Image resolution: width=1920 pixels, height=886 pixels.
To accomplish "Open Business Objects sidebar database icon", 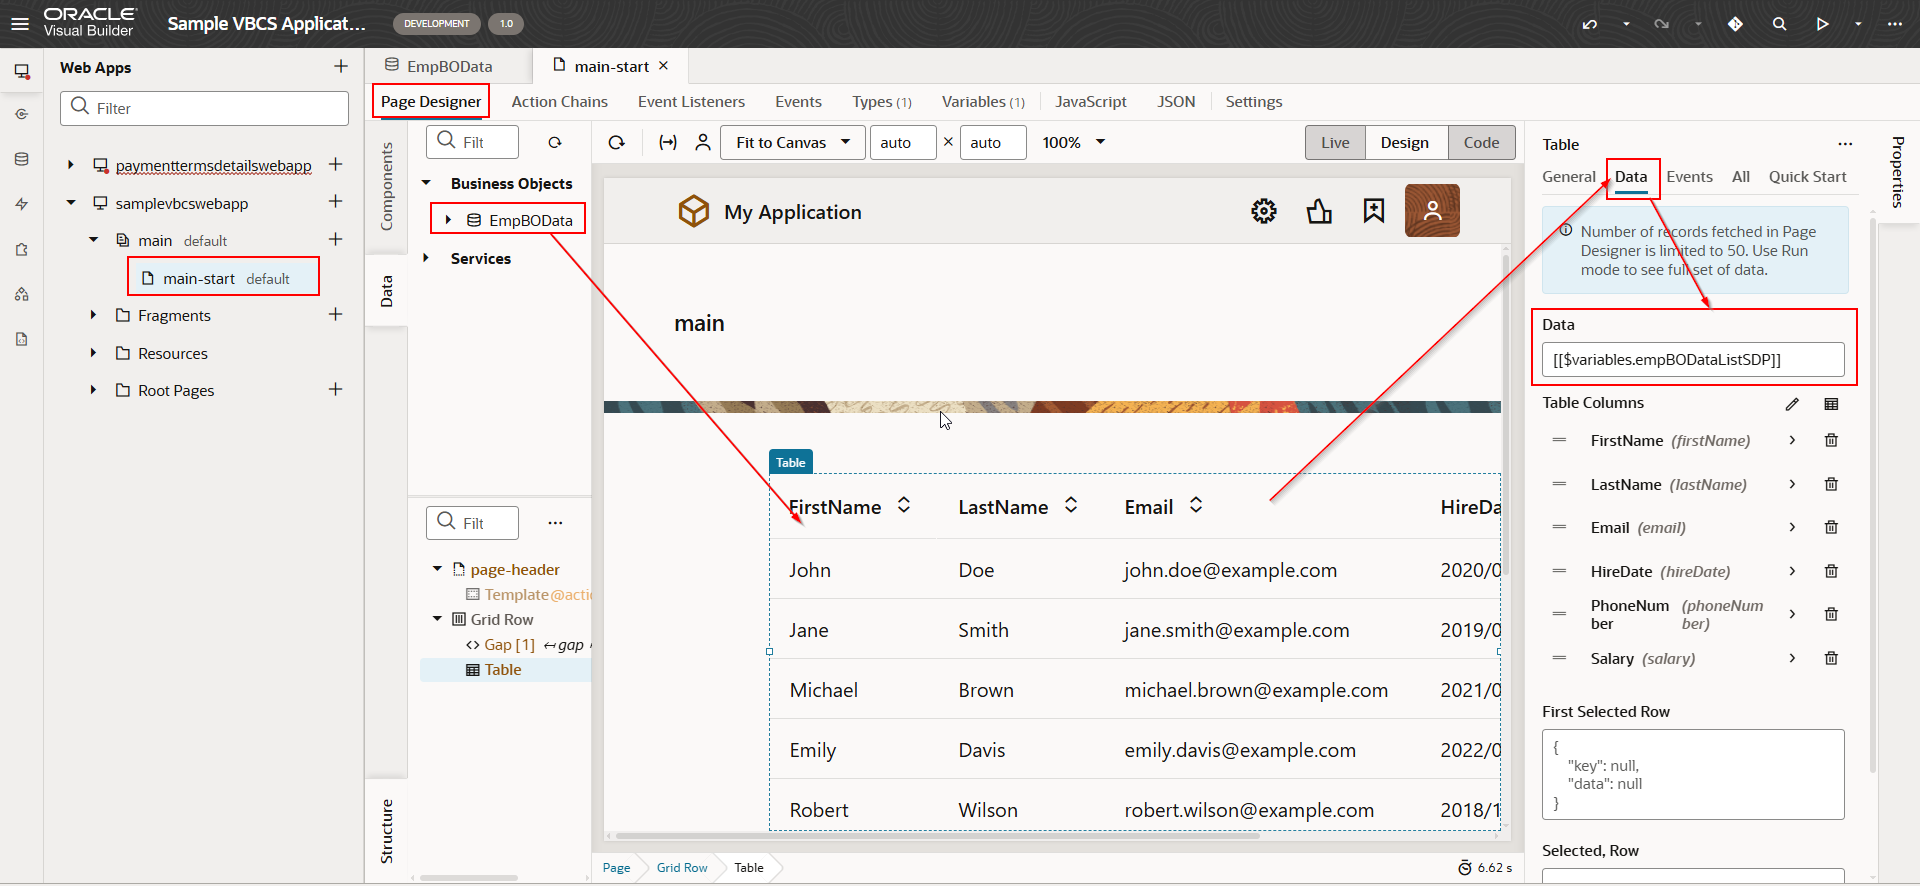I will pyautogui.click(x=21, y=159).
